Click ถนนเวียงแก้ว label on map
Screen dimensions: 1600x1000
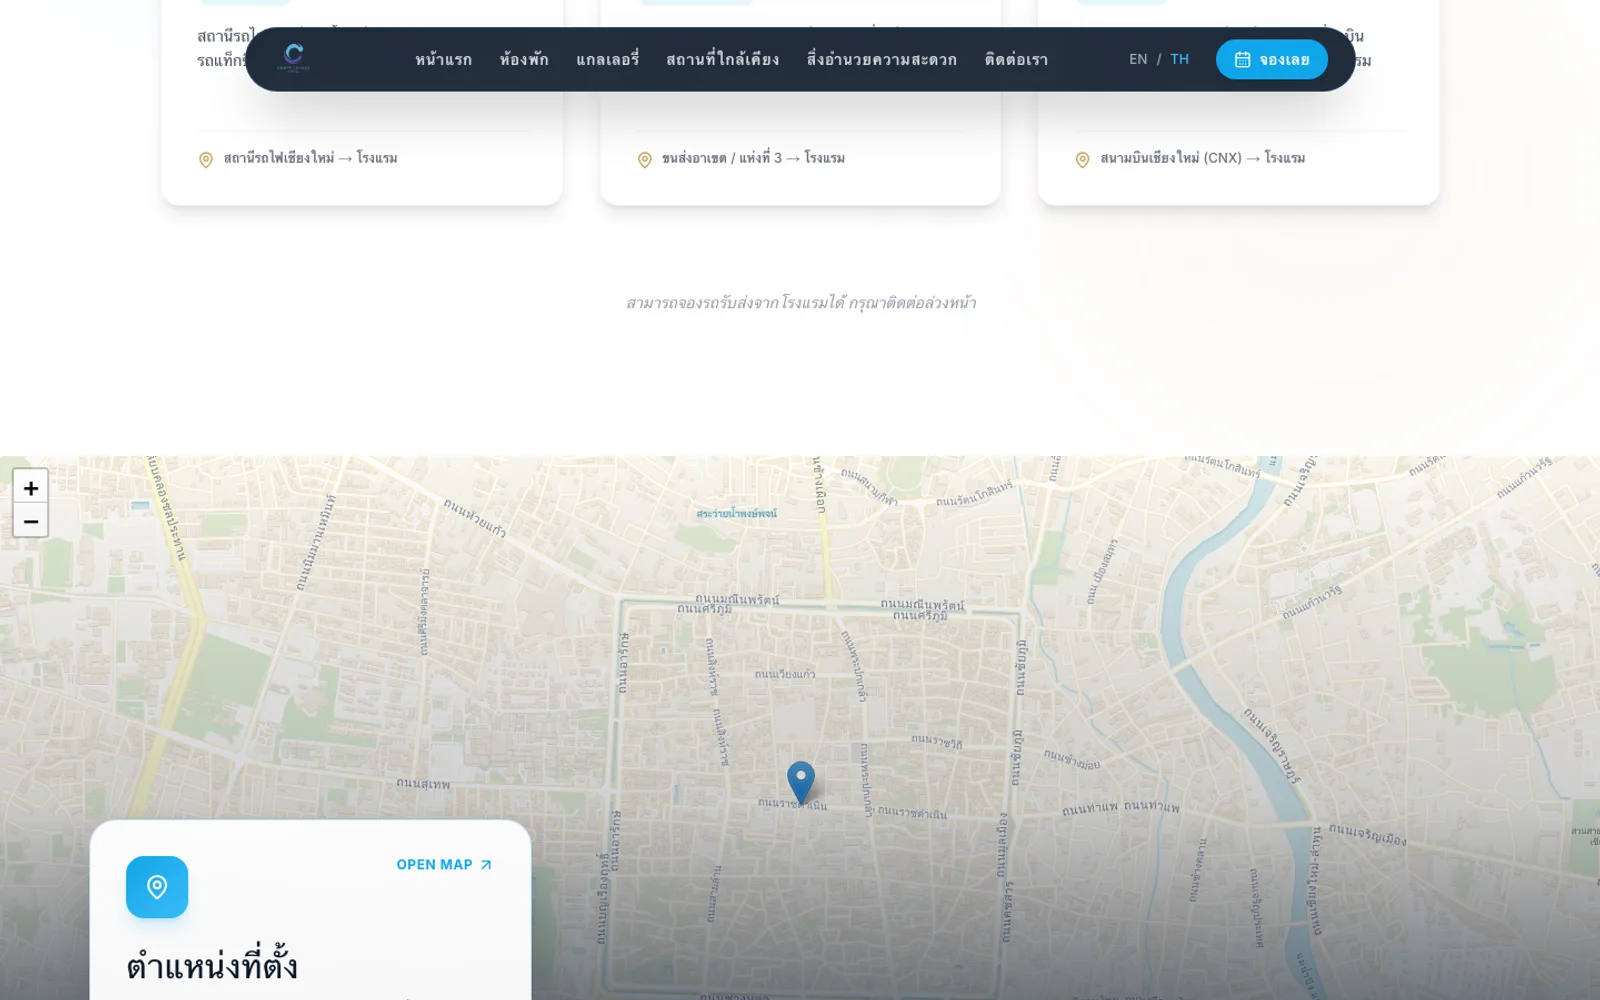785,674
